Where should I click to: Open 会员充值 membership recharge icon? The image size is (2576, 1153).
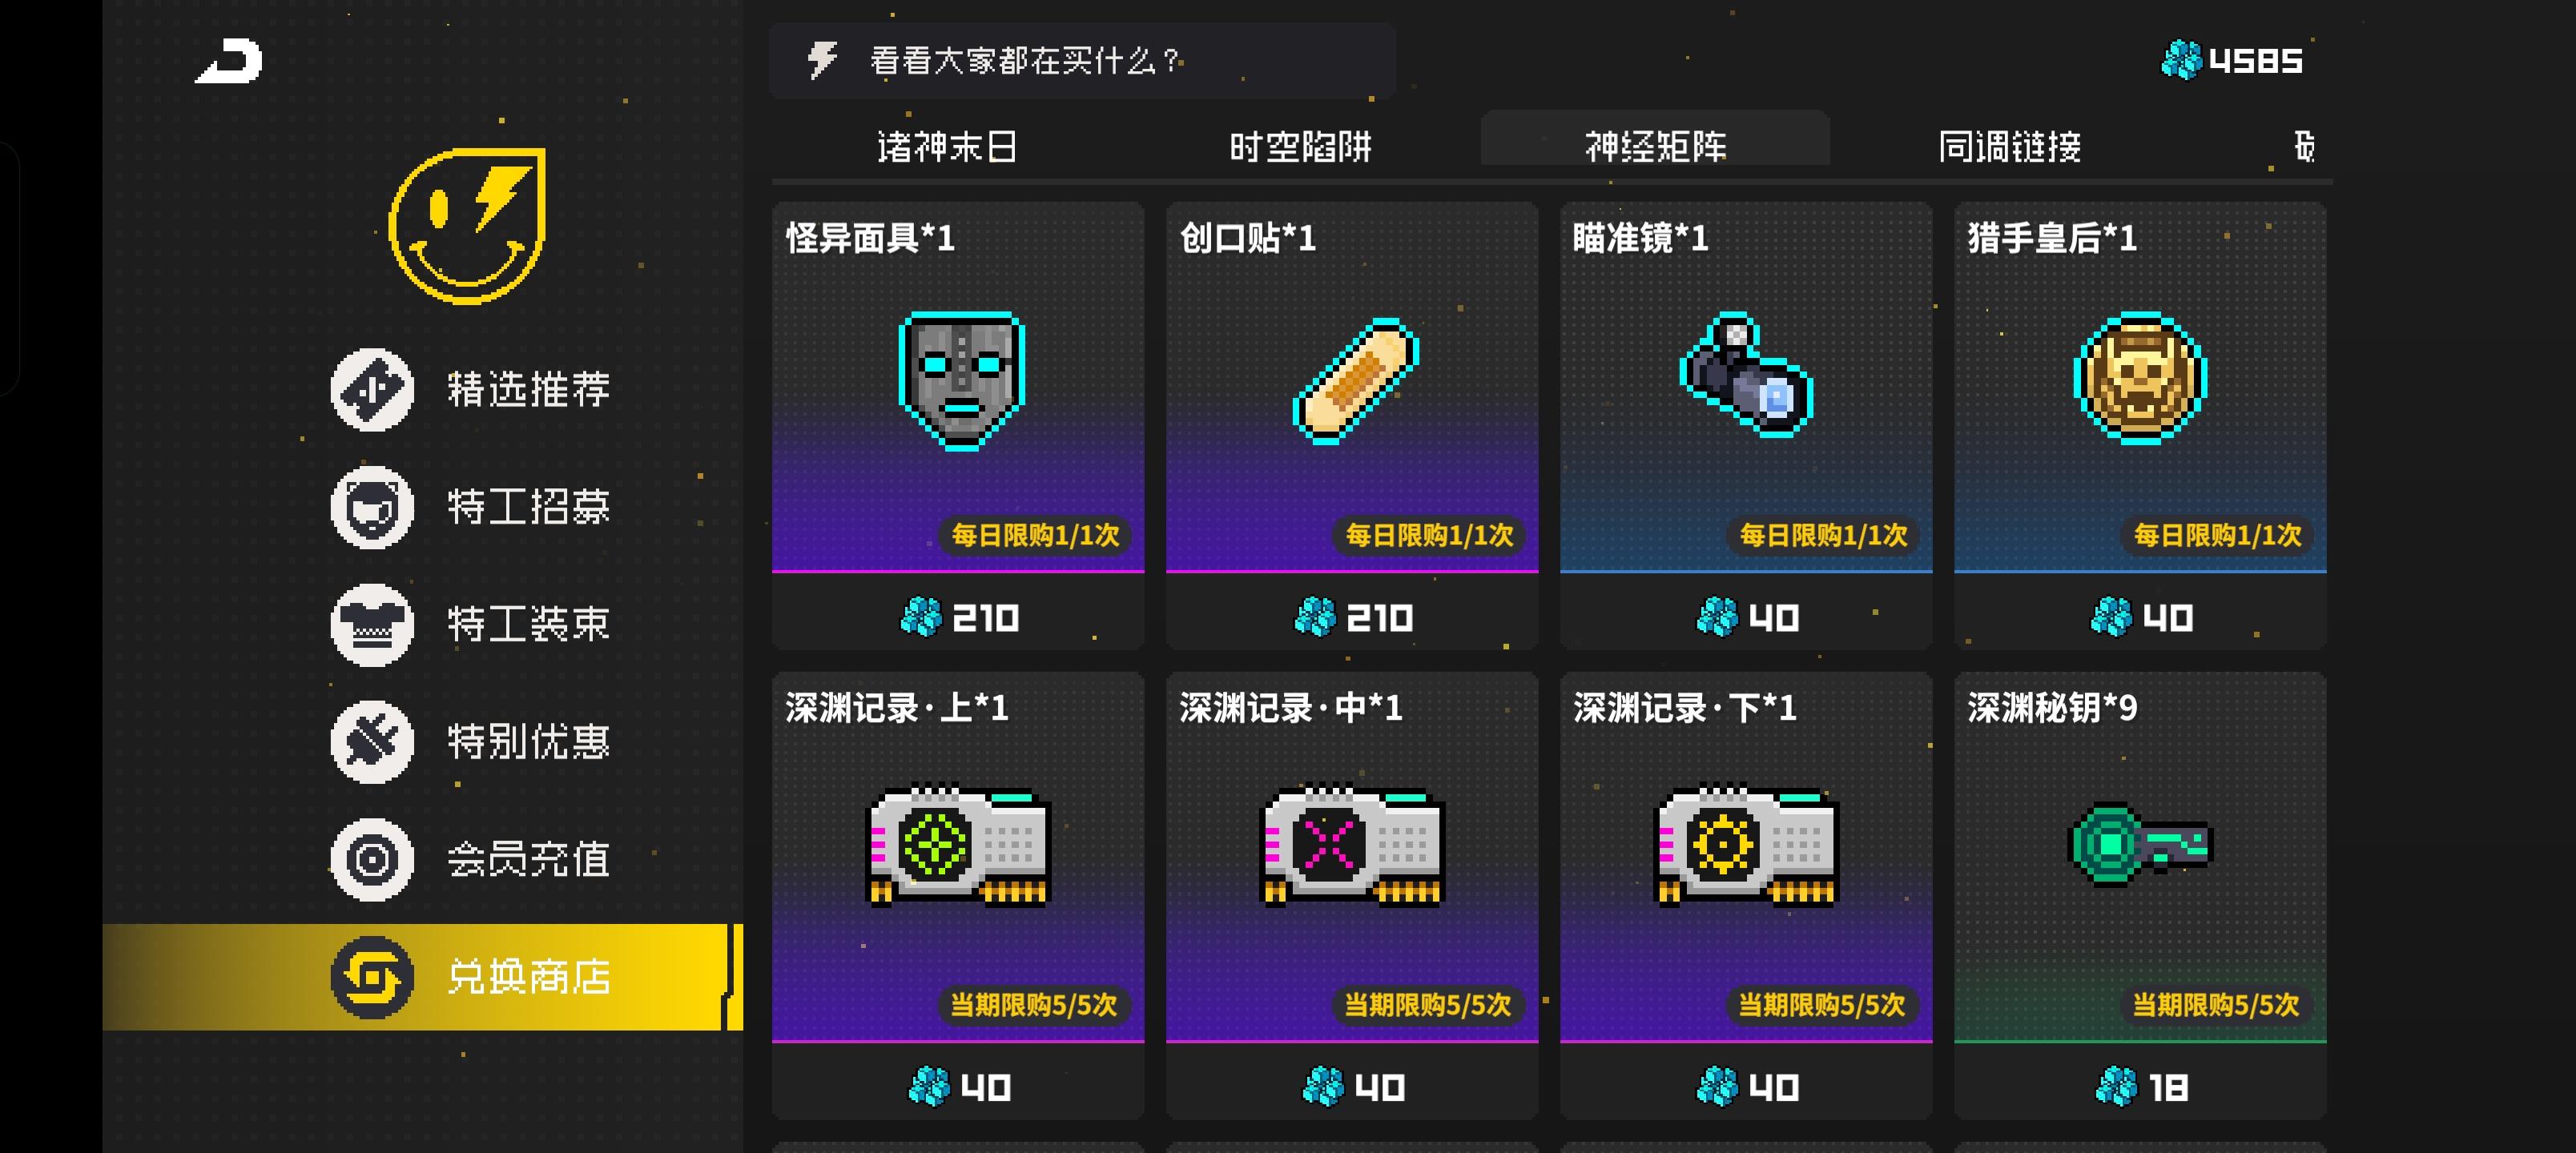372,860
